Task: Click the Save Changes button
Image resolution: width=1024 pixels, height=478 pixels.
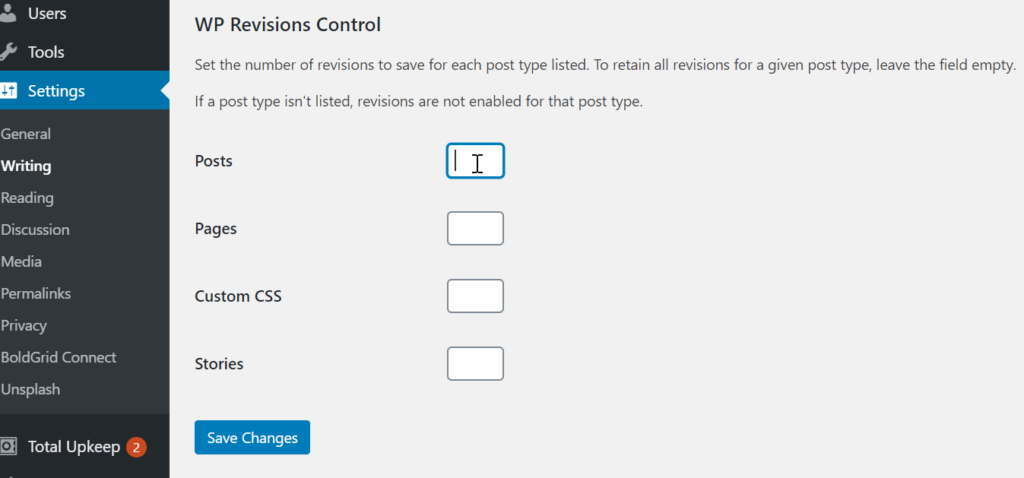Action: click(252, 438)
